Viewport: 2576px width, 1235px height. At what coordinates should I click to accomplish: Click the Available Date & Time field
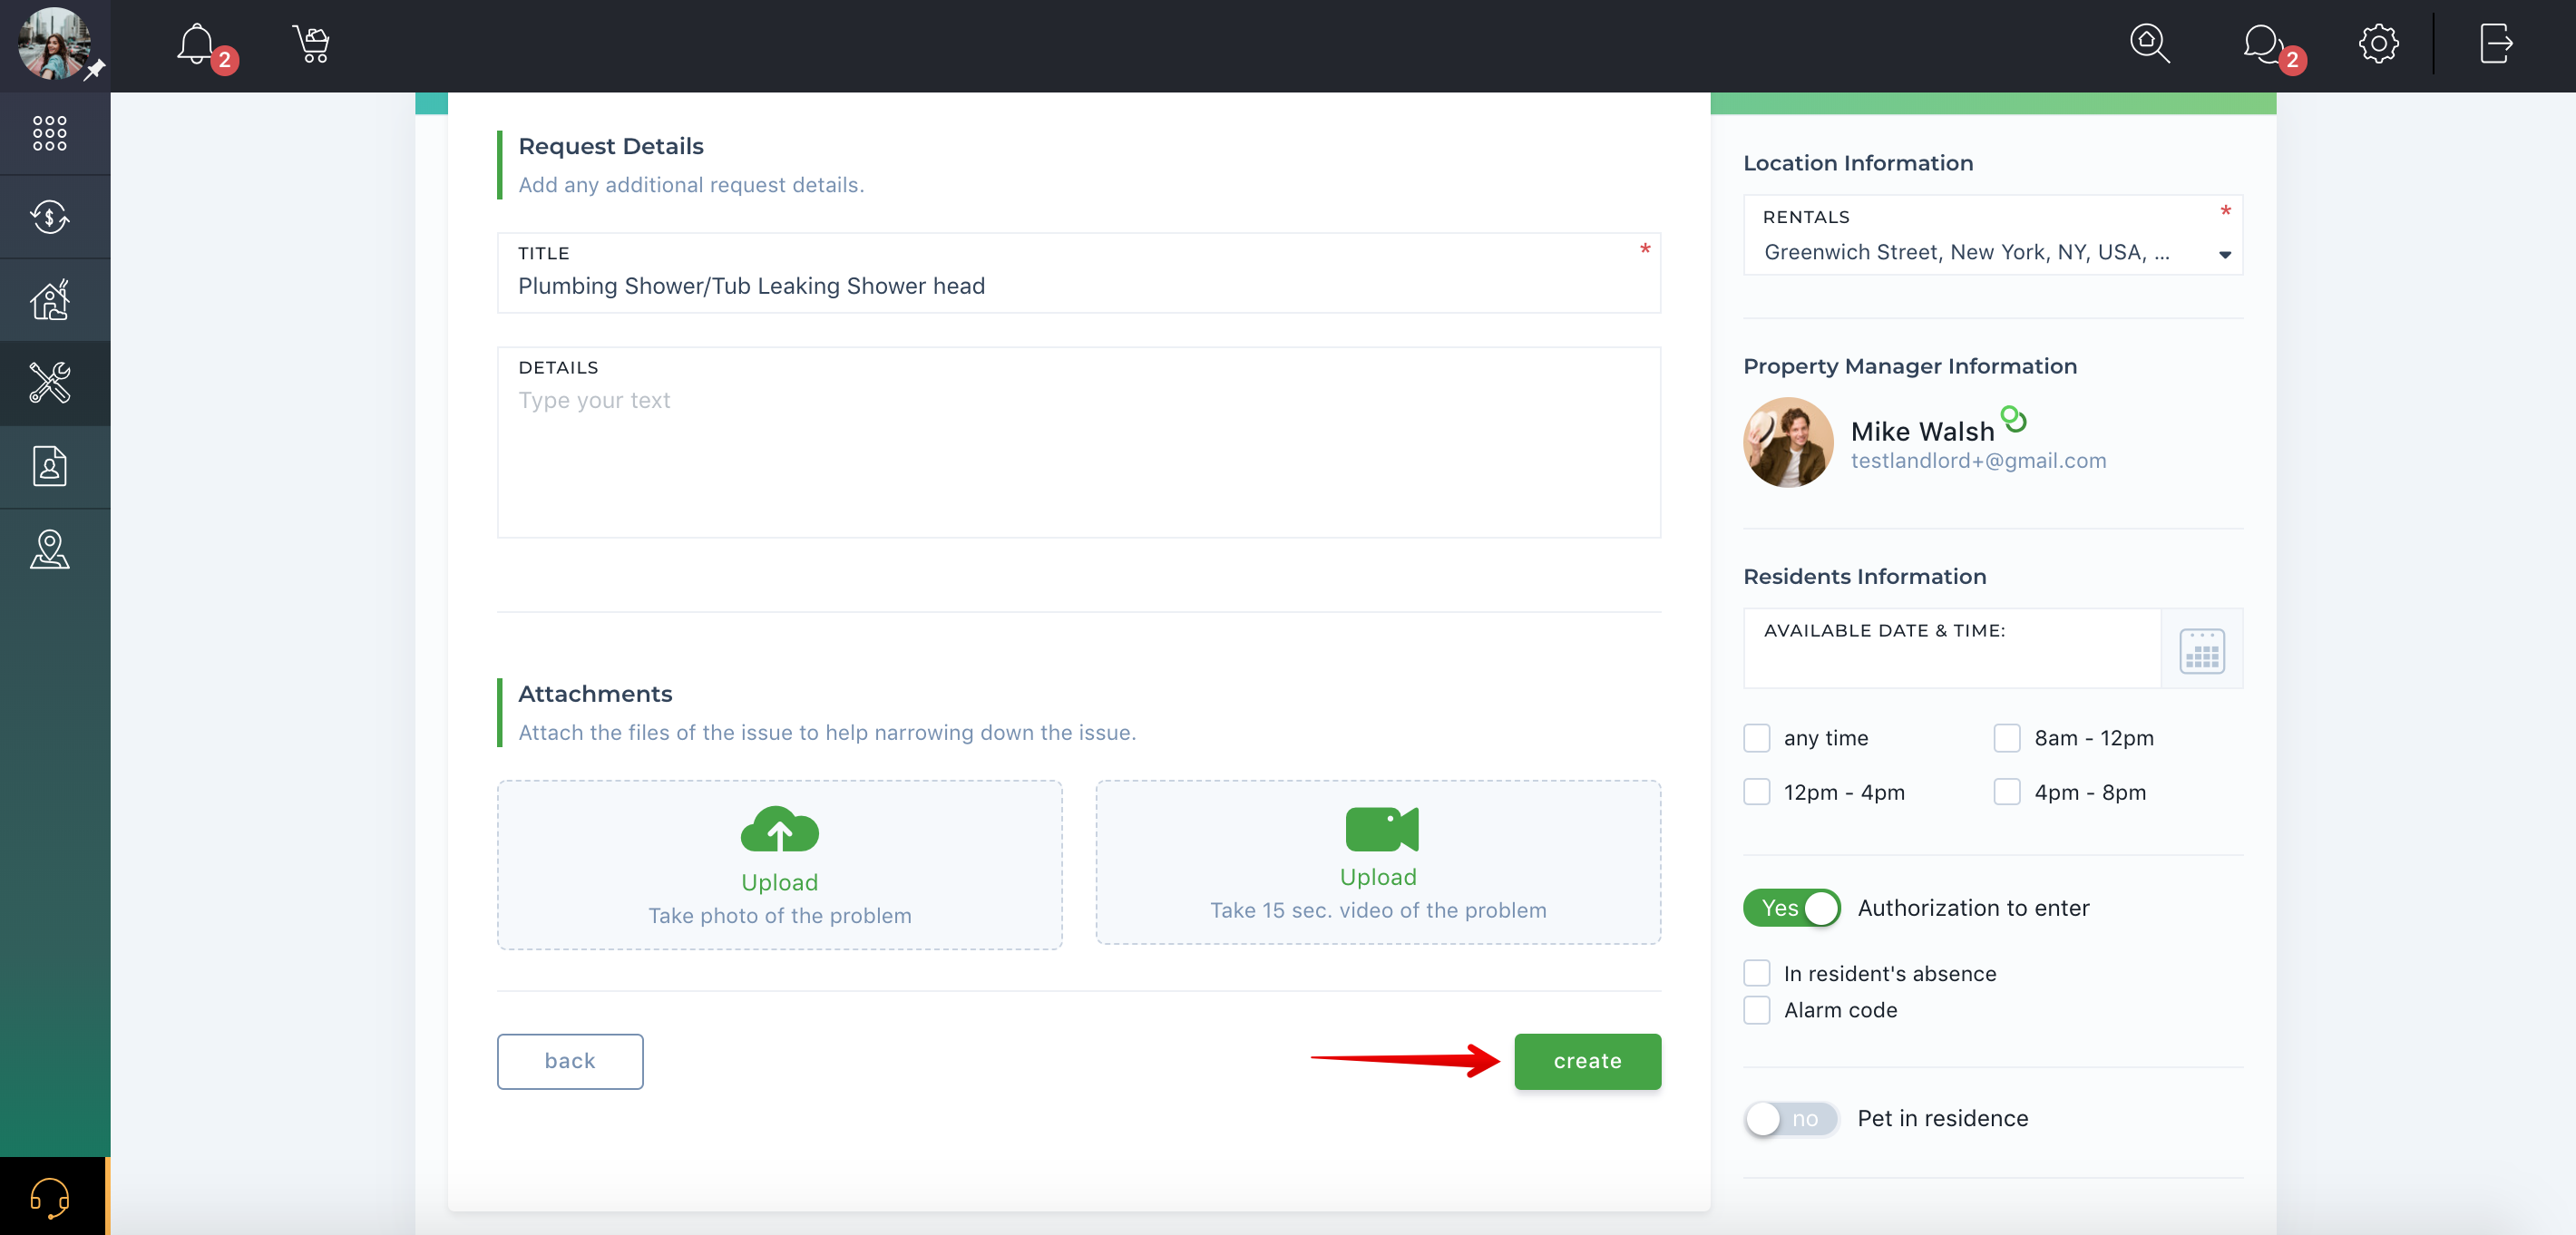click(1951, 648)
